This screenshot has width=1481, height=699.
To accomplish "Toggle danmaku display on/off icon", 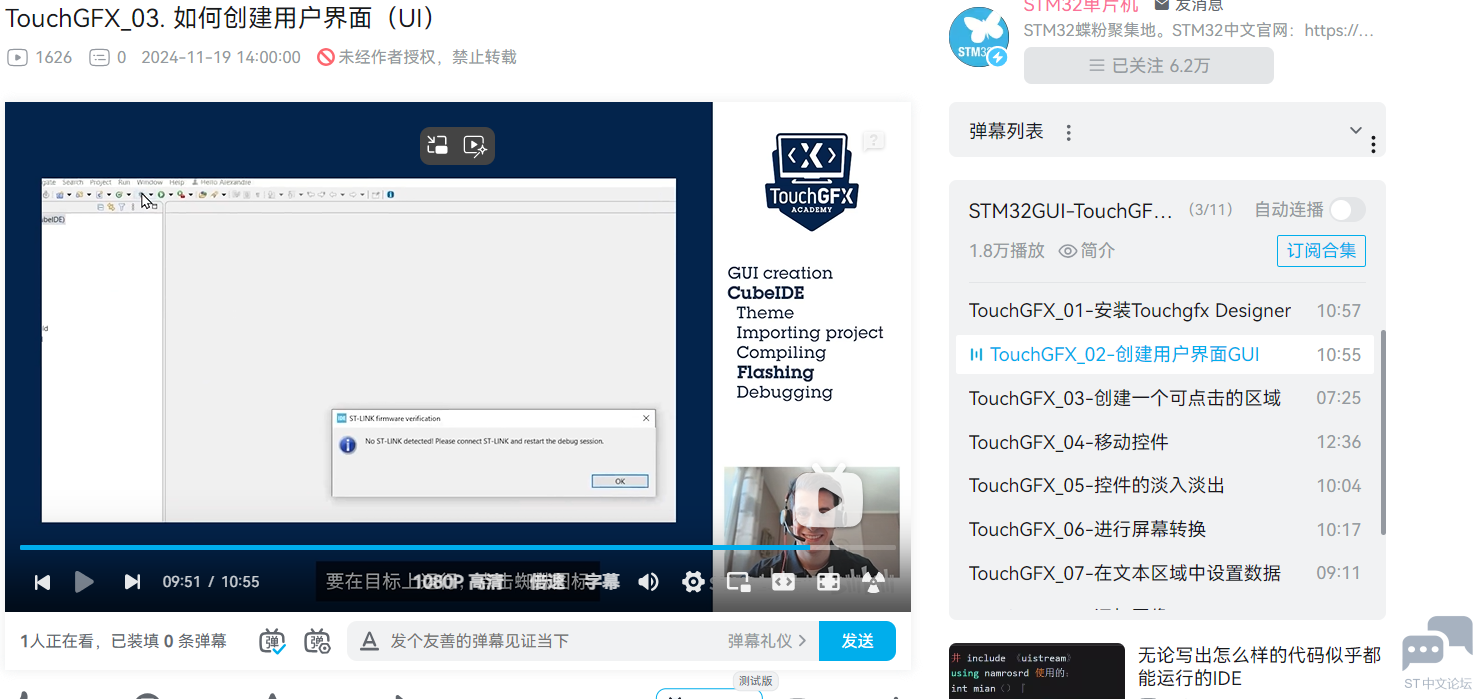I will pyautogui.click(x=273, y=642).
